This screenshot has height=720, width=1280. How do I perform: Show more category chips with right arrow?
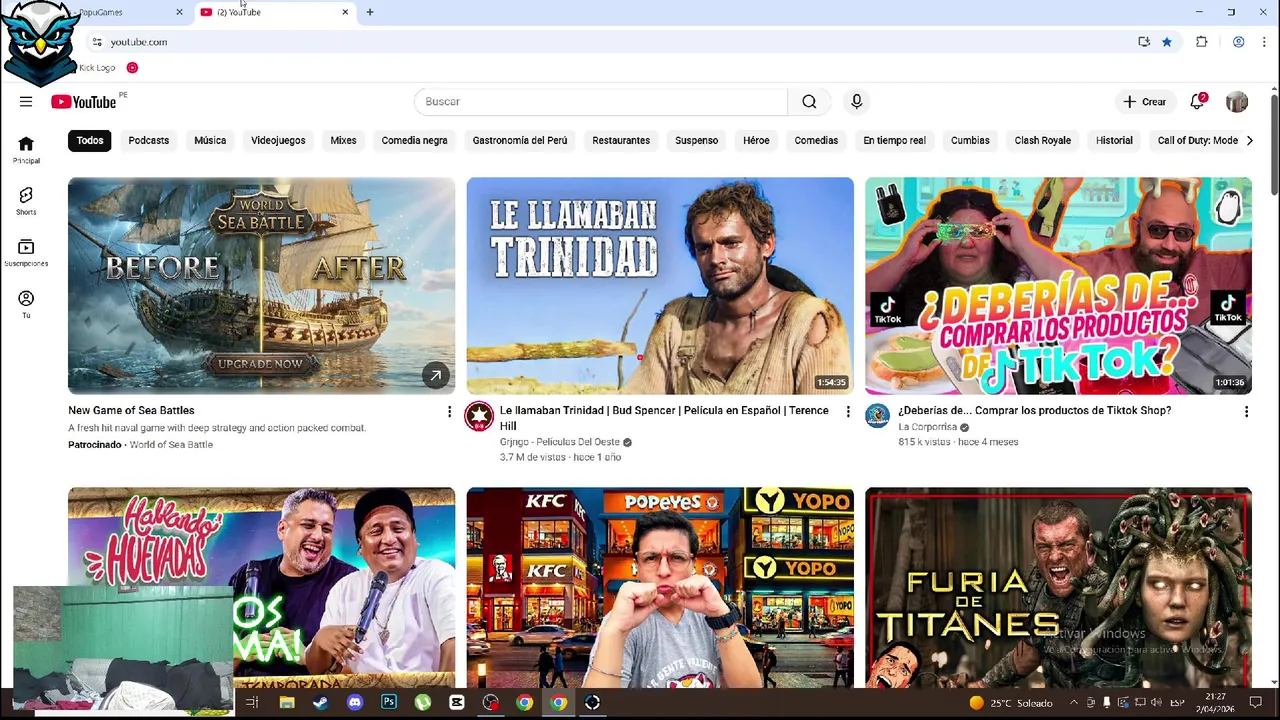pyautogui.click(x=1249, y=141)
